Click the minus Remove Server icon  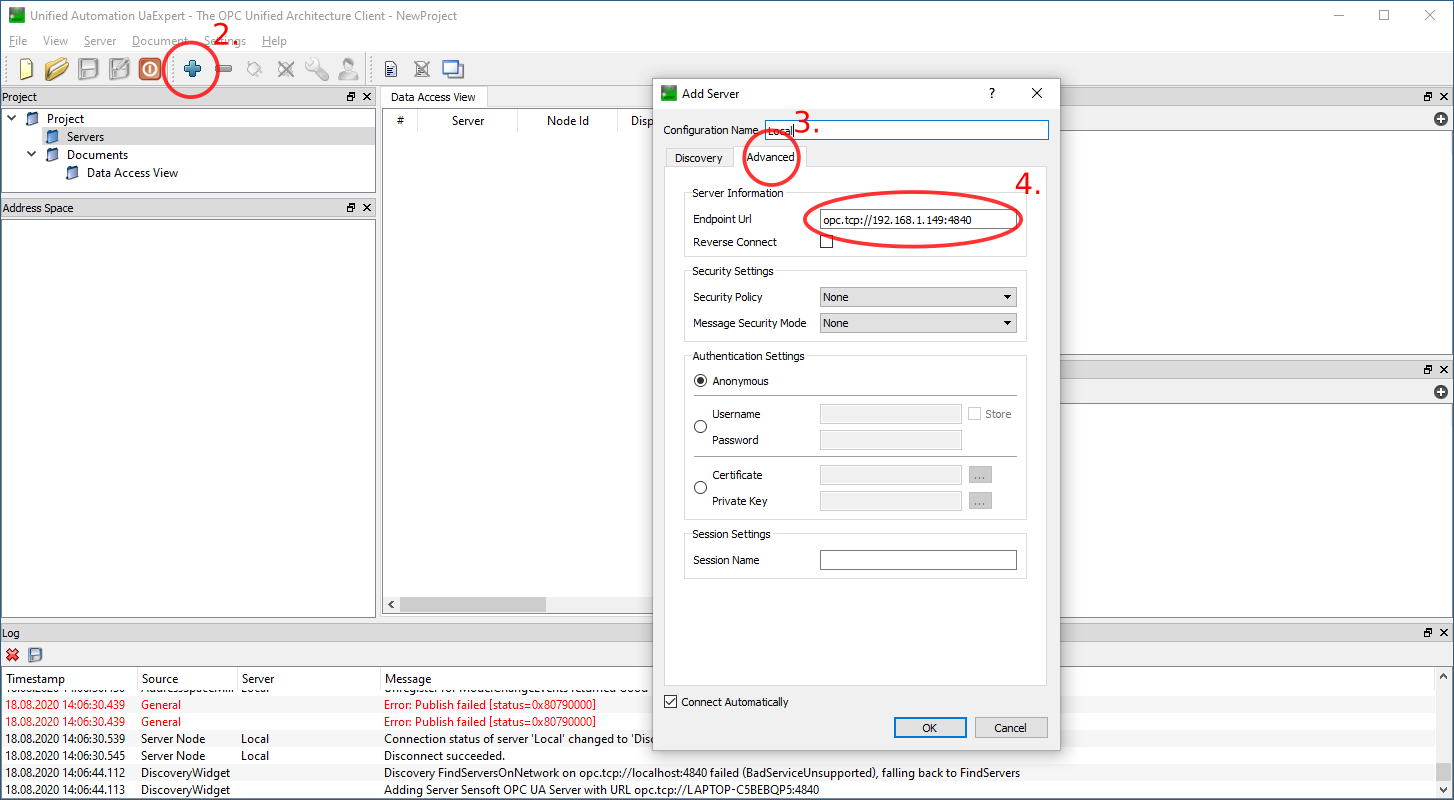[224, 69]
